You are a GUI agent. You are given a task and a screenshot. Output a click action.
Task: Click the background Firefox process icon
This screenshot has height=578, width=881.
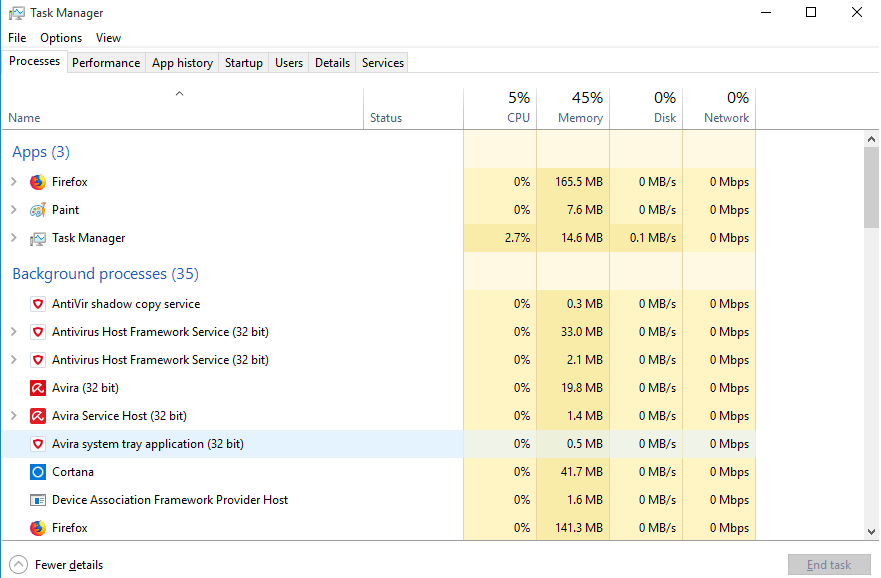(x=38, y=528)
